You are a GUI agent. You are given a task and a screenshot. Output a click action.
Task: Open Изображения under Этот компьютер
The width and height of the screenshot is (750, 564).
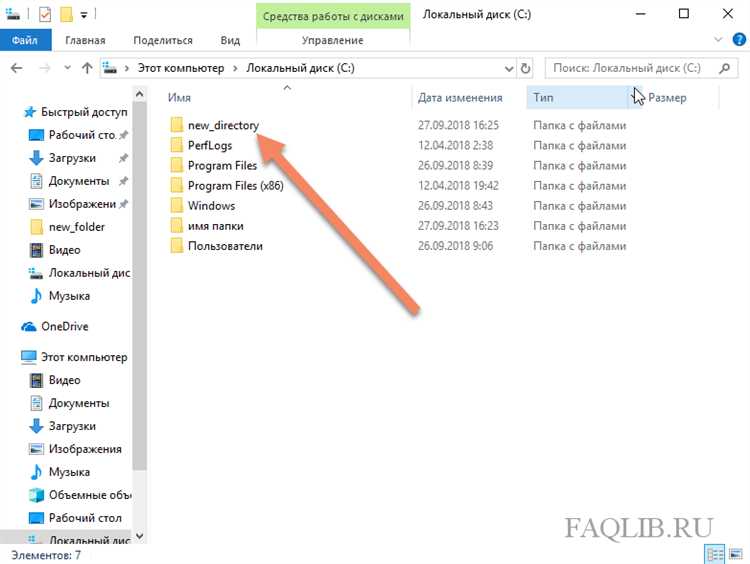(x=85, y=449)
